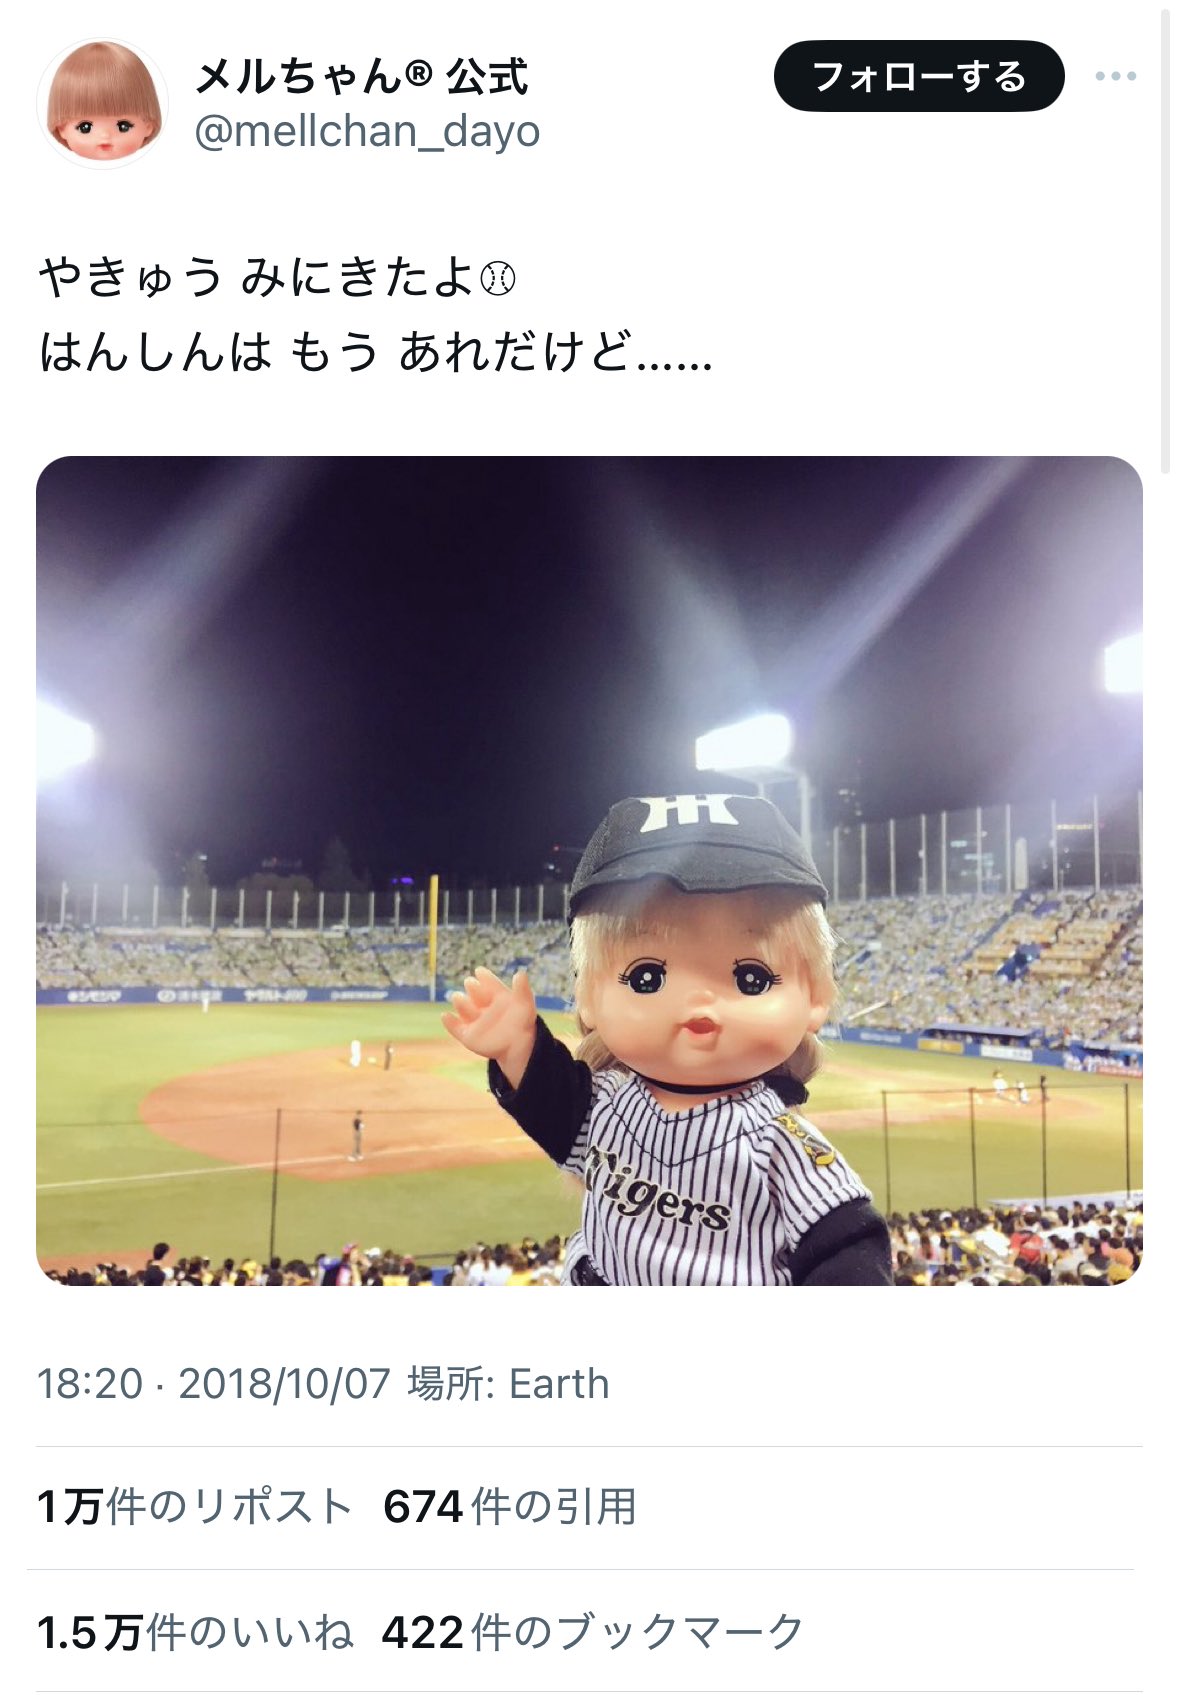Click the doll's black HT cap in photo
The width and height of the screenshot is (1179, 1695).
click(x=696, y=848)
